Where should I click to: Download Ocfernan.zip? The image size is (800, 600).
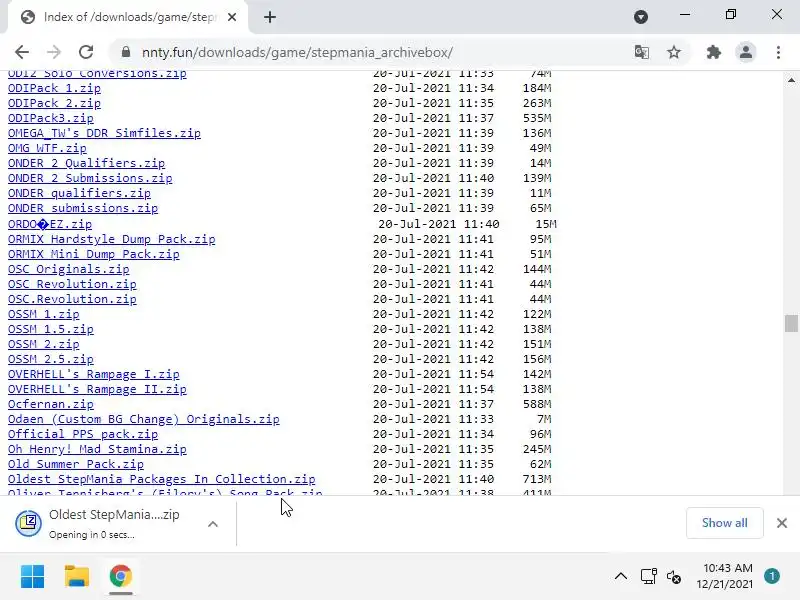click(51, 404)
